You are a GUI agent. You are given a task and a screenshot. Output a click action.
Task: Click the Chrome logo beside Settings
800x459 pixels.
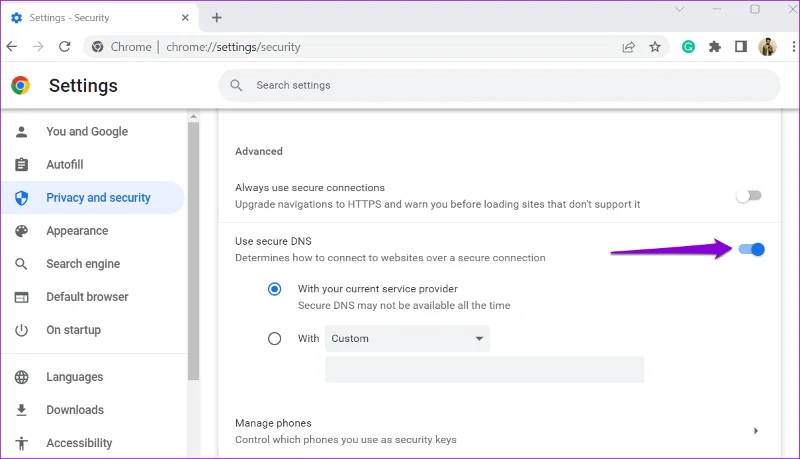[x=20, y=85]
